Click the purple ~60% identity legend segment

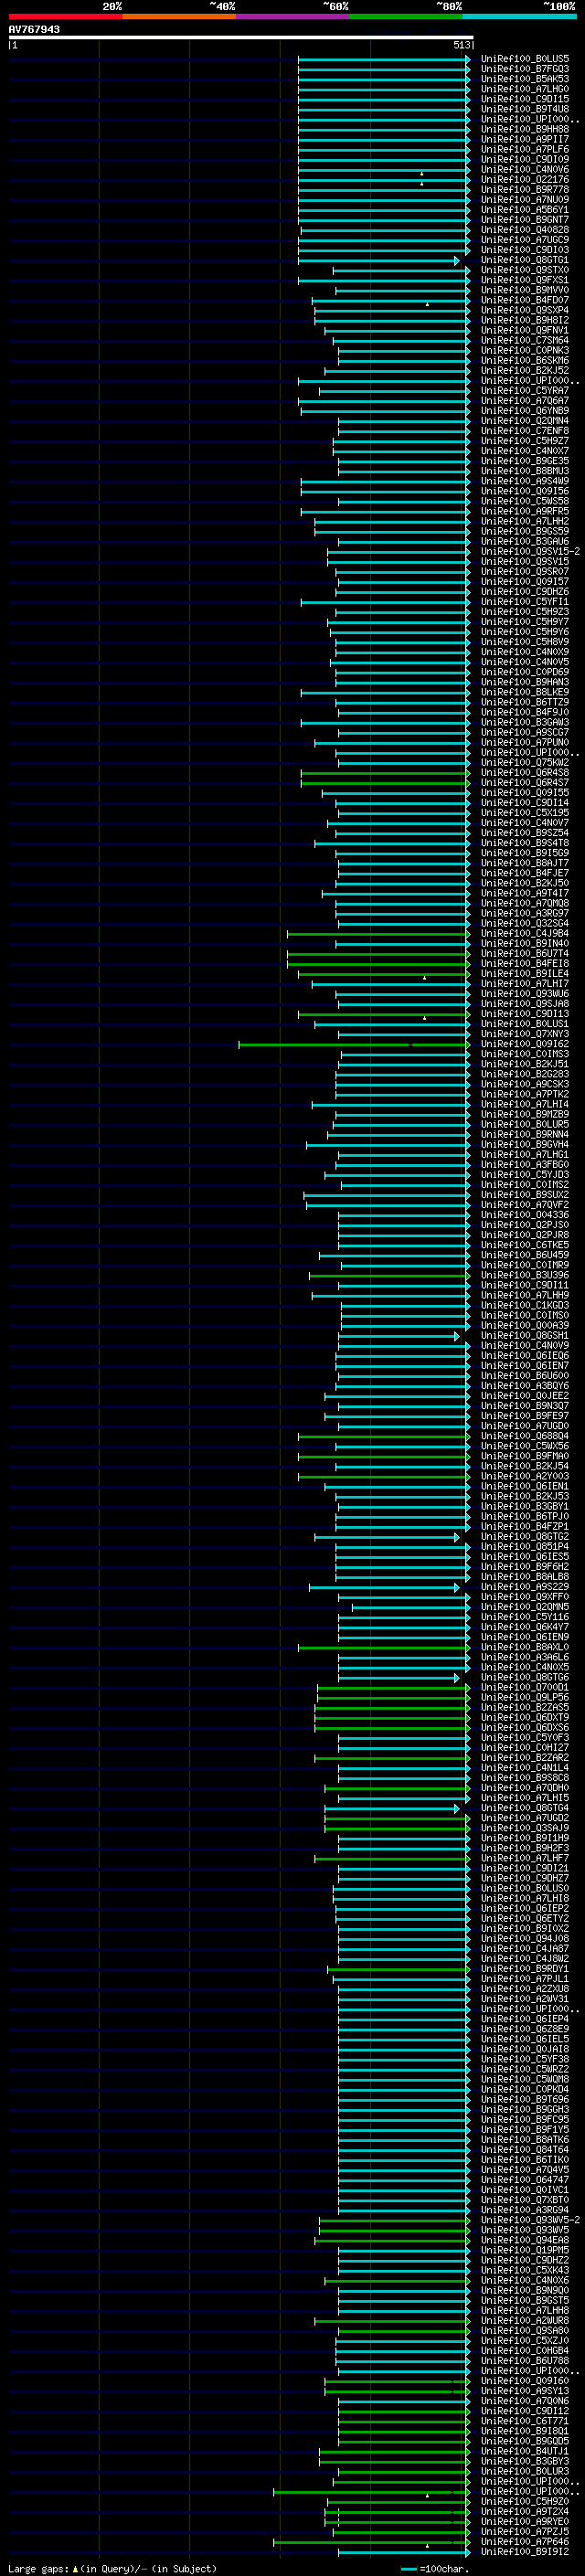(292, 16)
